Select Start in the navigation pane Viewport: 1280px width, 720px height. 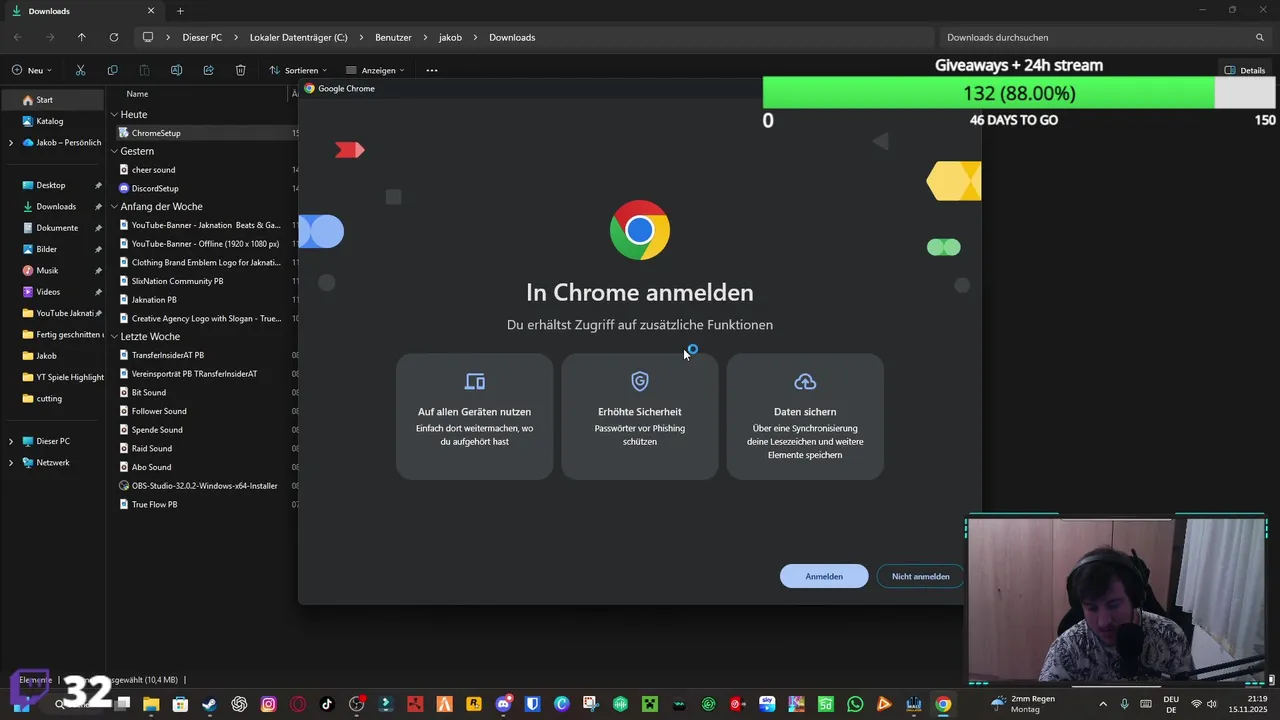tap(52, 100)
